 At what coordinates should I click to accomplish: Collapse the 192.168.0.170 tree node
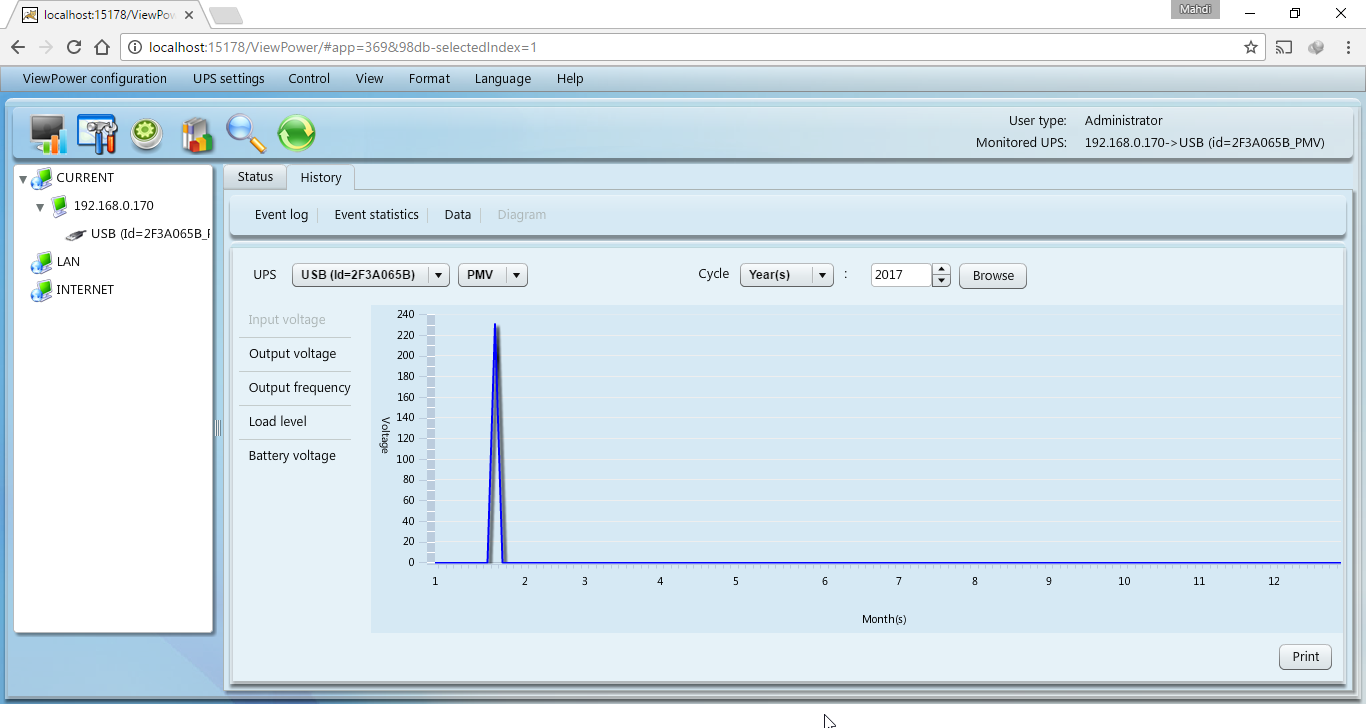tap(40, 207)
